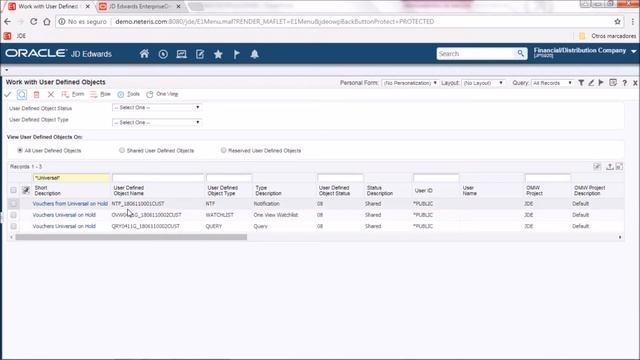This screenshot has height=360, width=640.
Task: Open the Query All Records dropdown
Action: pyautogui.click(x=552, y=83)
